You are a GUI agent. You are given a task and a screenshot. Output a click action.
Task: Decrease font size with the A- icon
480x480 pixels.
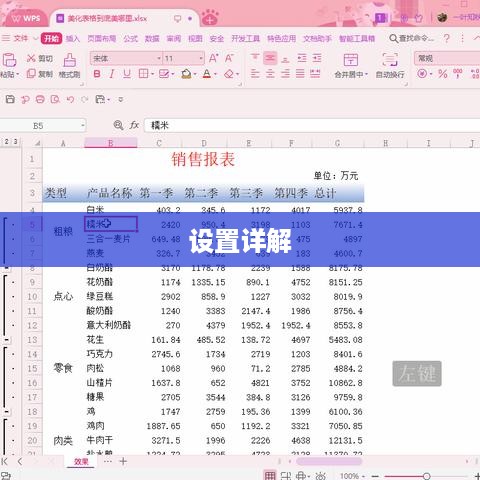(229, 58)
